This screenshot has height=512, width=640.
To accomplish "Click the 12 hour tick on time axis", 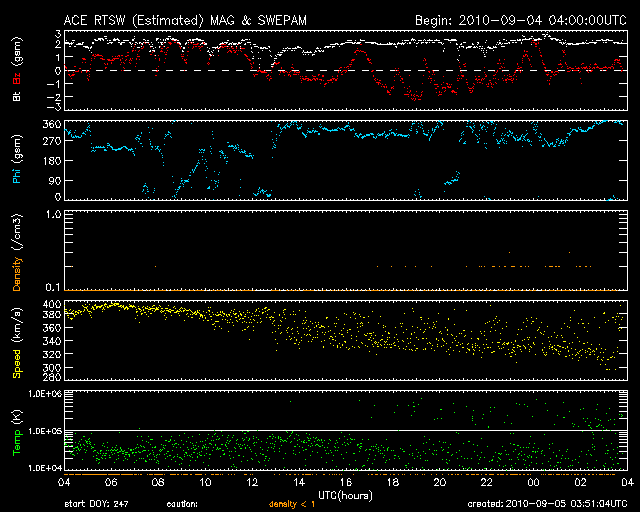I will point(252,482).
